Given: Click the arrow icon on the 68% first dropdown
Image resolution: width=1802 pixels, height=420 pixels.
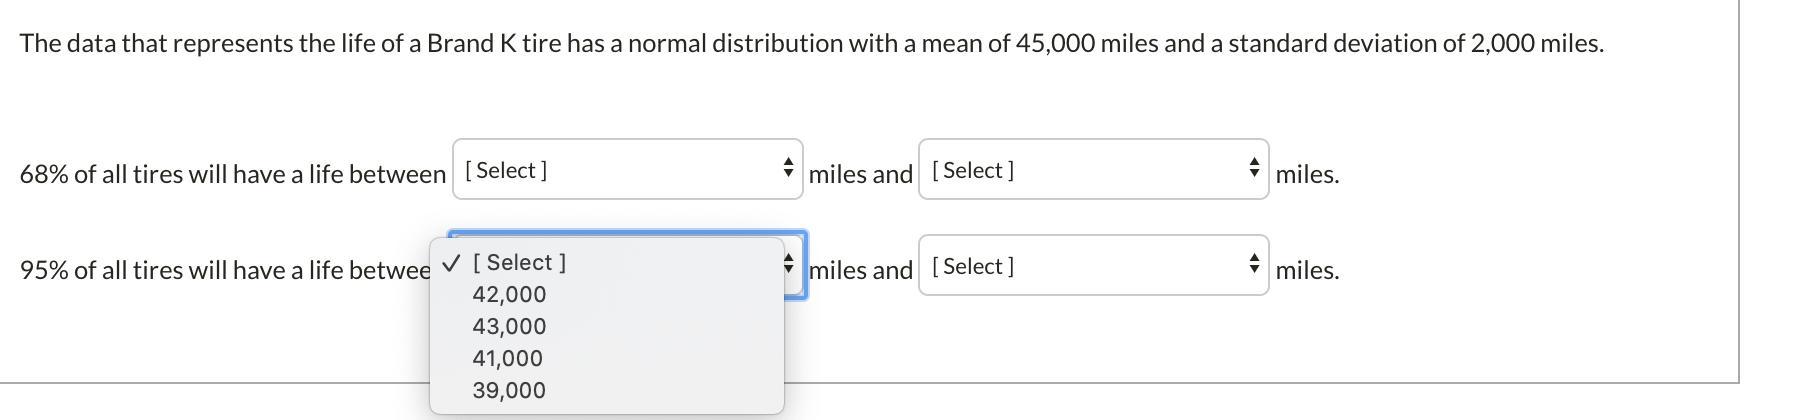Looking at the screenshot, I should 788,169.
